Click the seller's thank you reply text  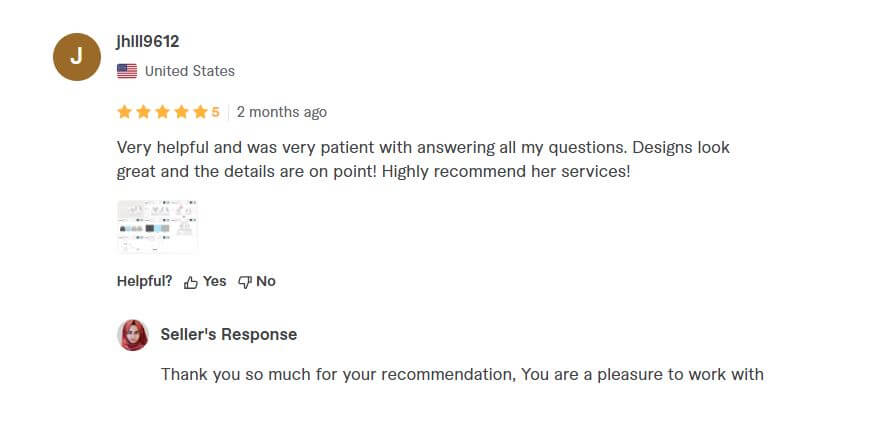(462, 375)
